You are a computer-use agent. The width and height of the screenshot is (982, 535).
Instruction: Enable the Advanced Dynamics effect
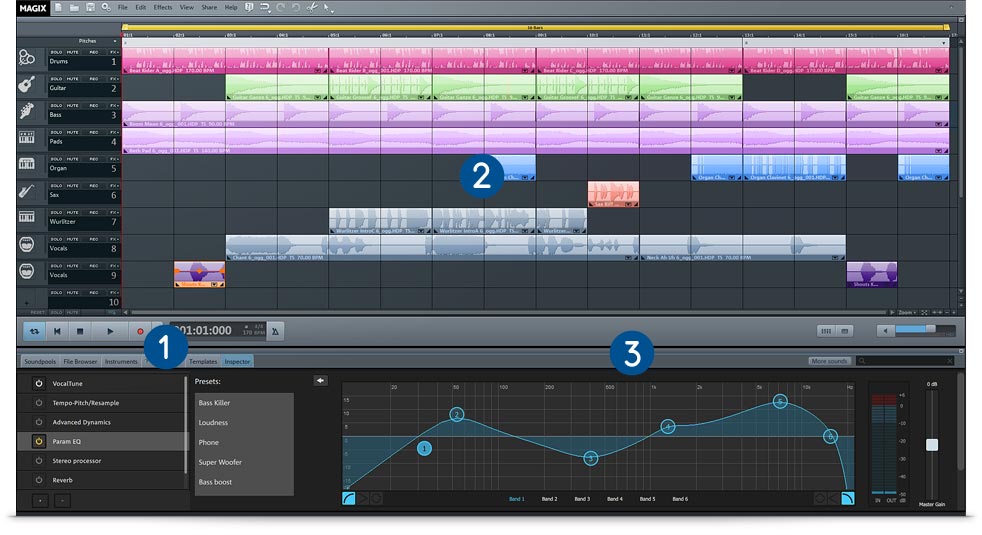[39, 422]
